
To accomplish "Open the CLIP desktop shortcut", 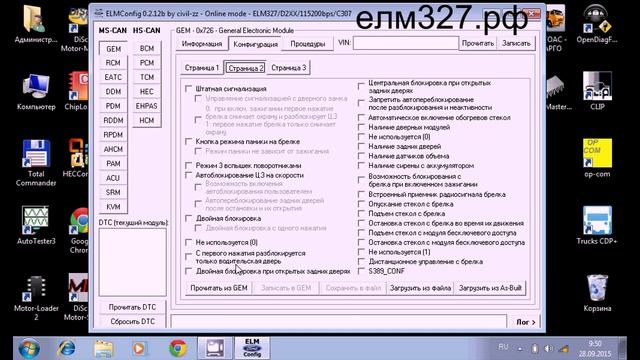I will pos(597,91).
